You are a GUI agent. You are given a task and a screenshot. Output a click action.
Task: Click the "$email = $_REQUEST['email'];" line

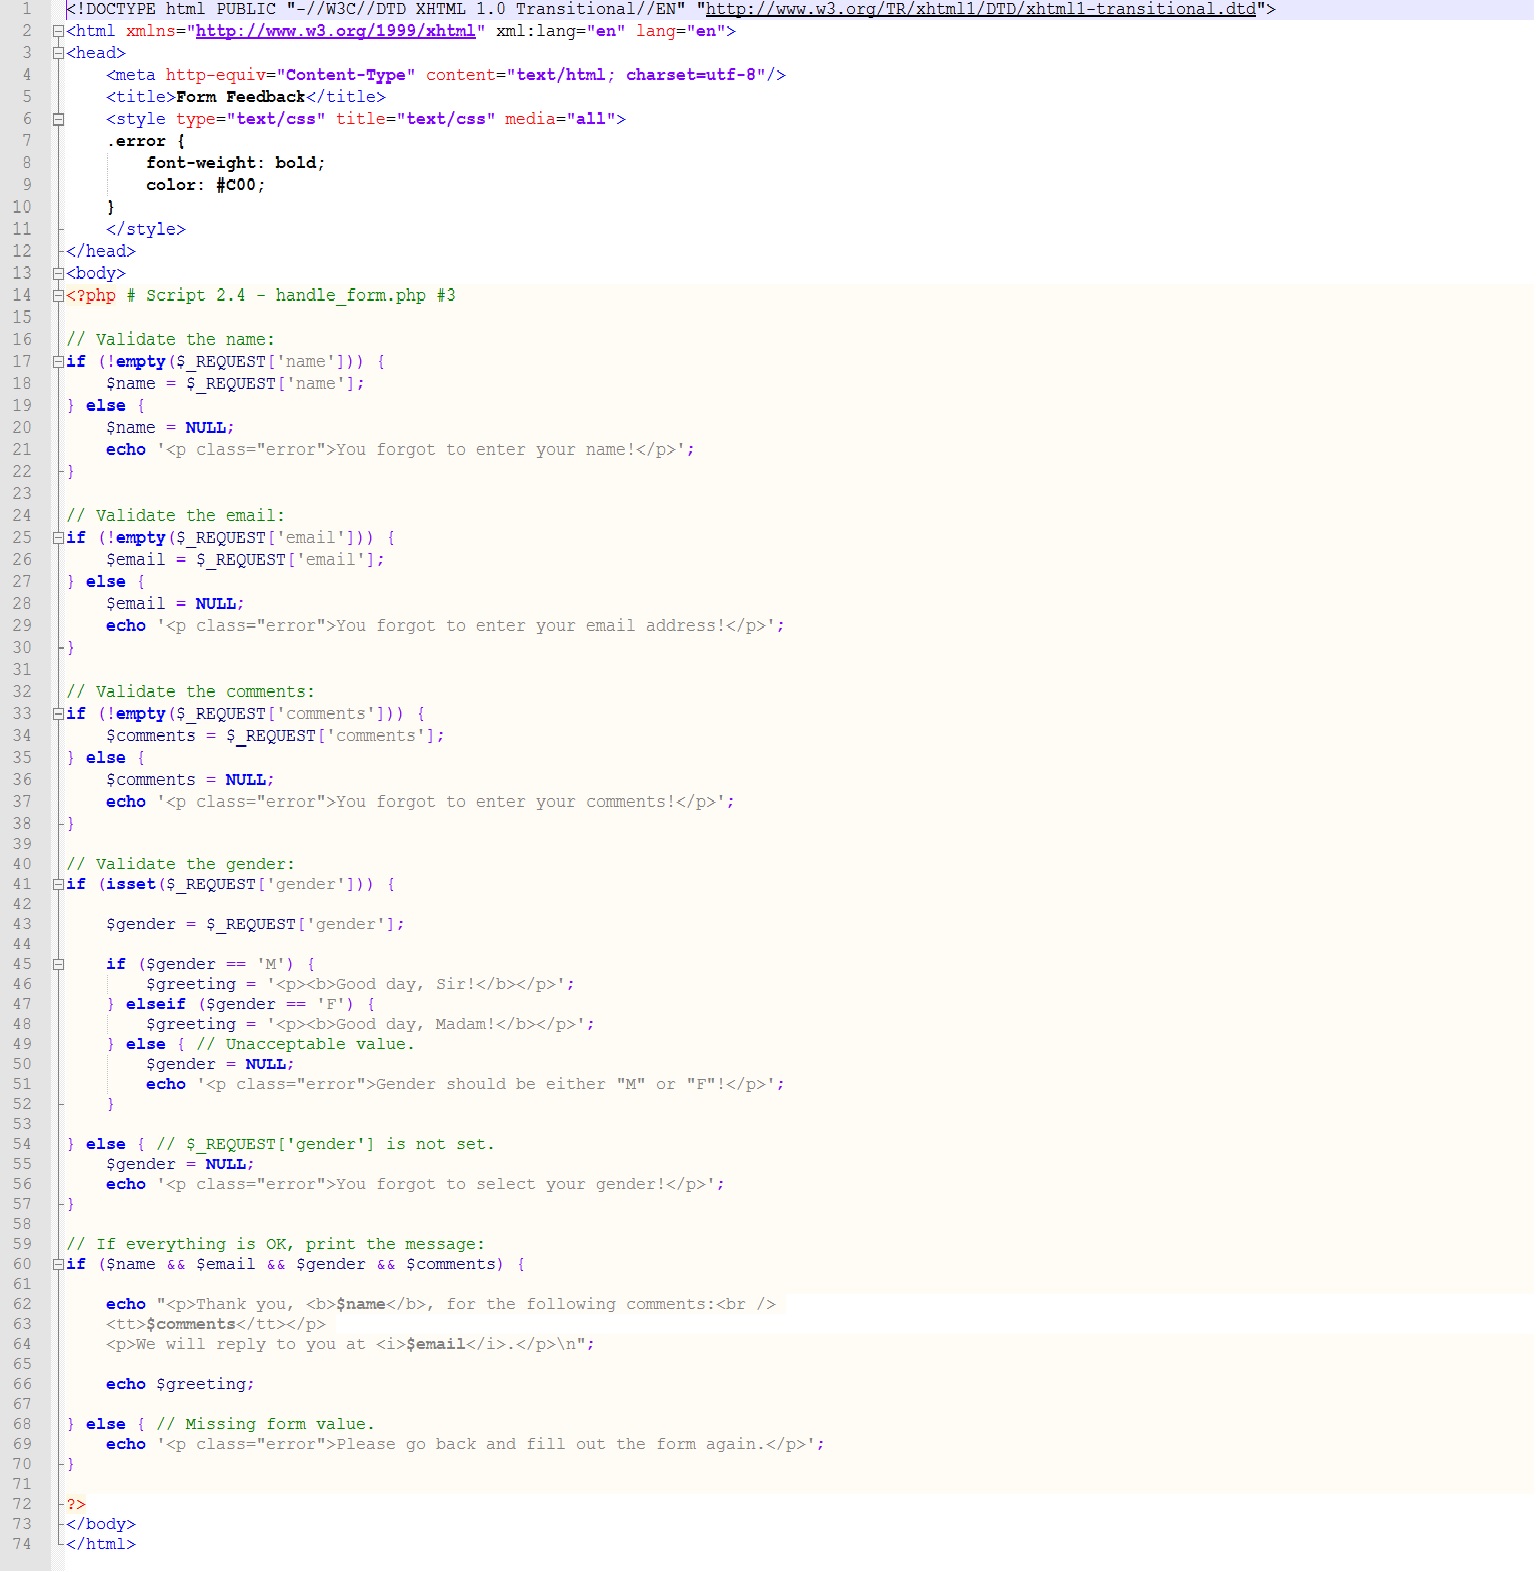246,559
